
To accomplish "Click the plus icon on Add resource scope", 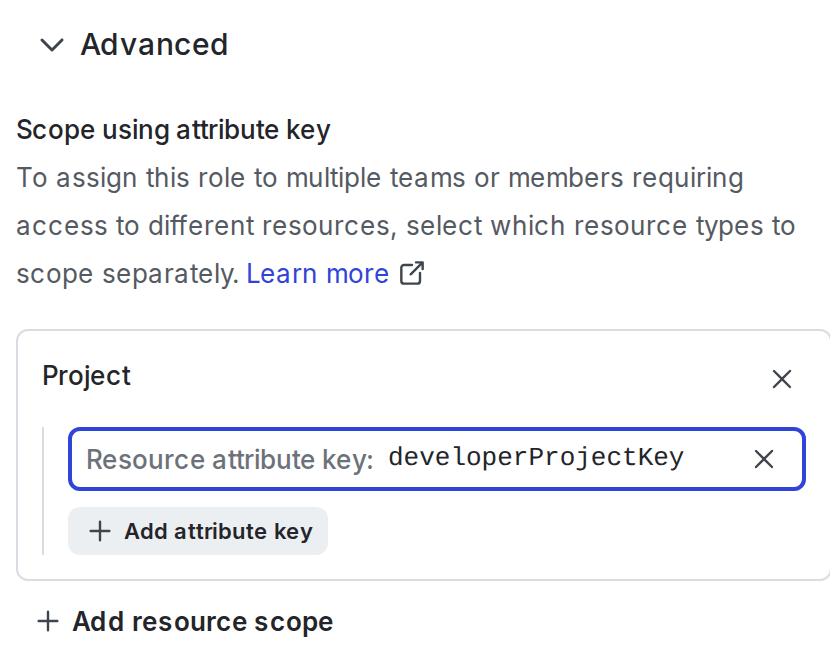I will click(47, 621).
